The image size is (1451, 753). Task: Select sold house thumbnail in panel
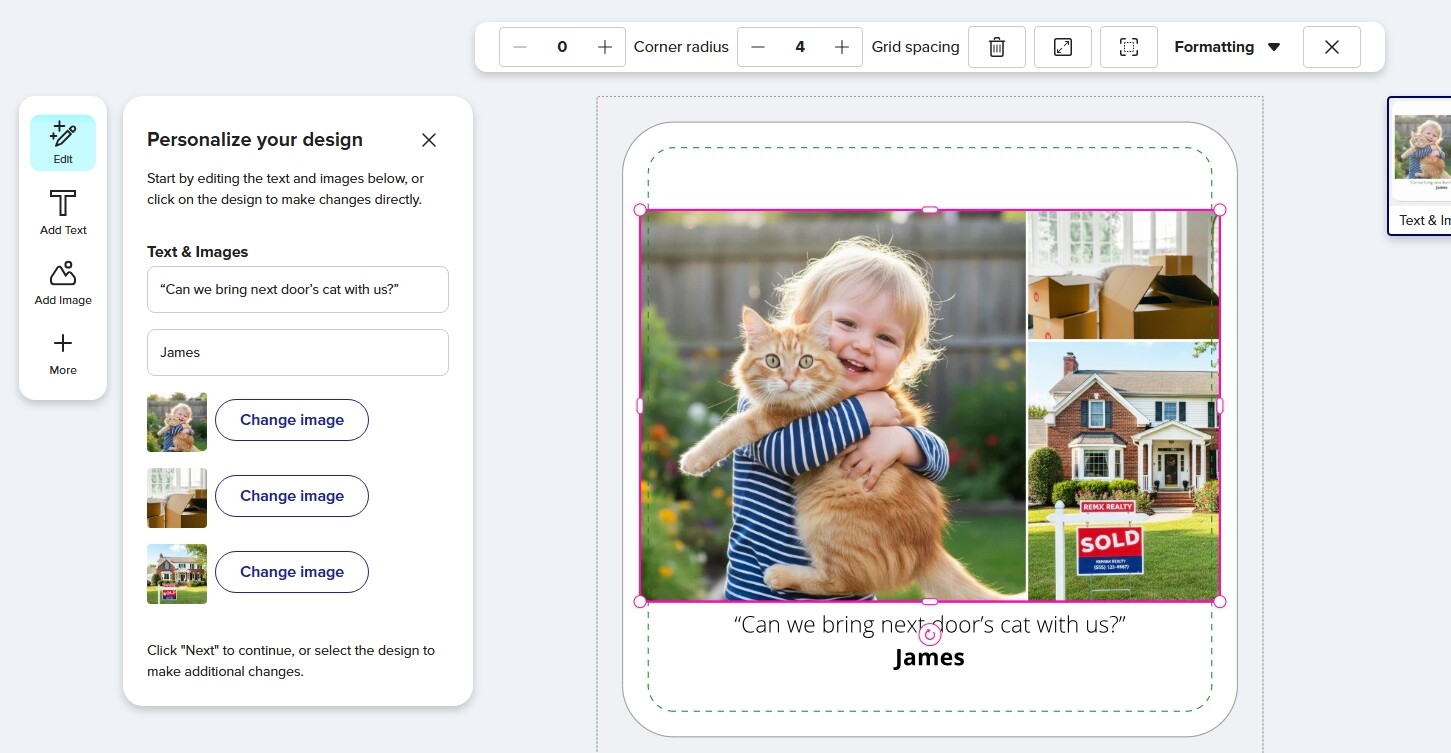coord(177,574)
